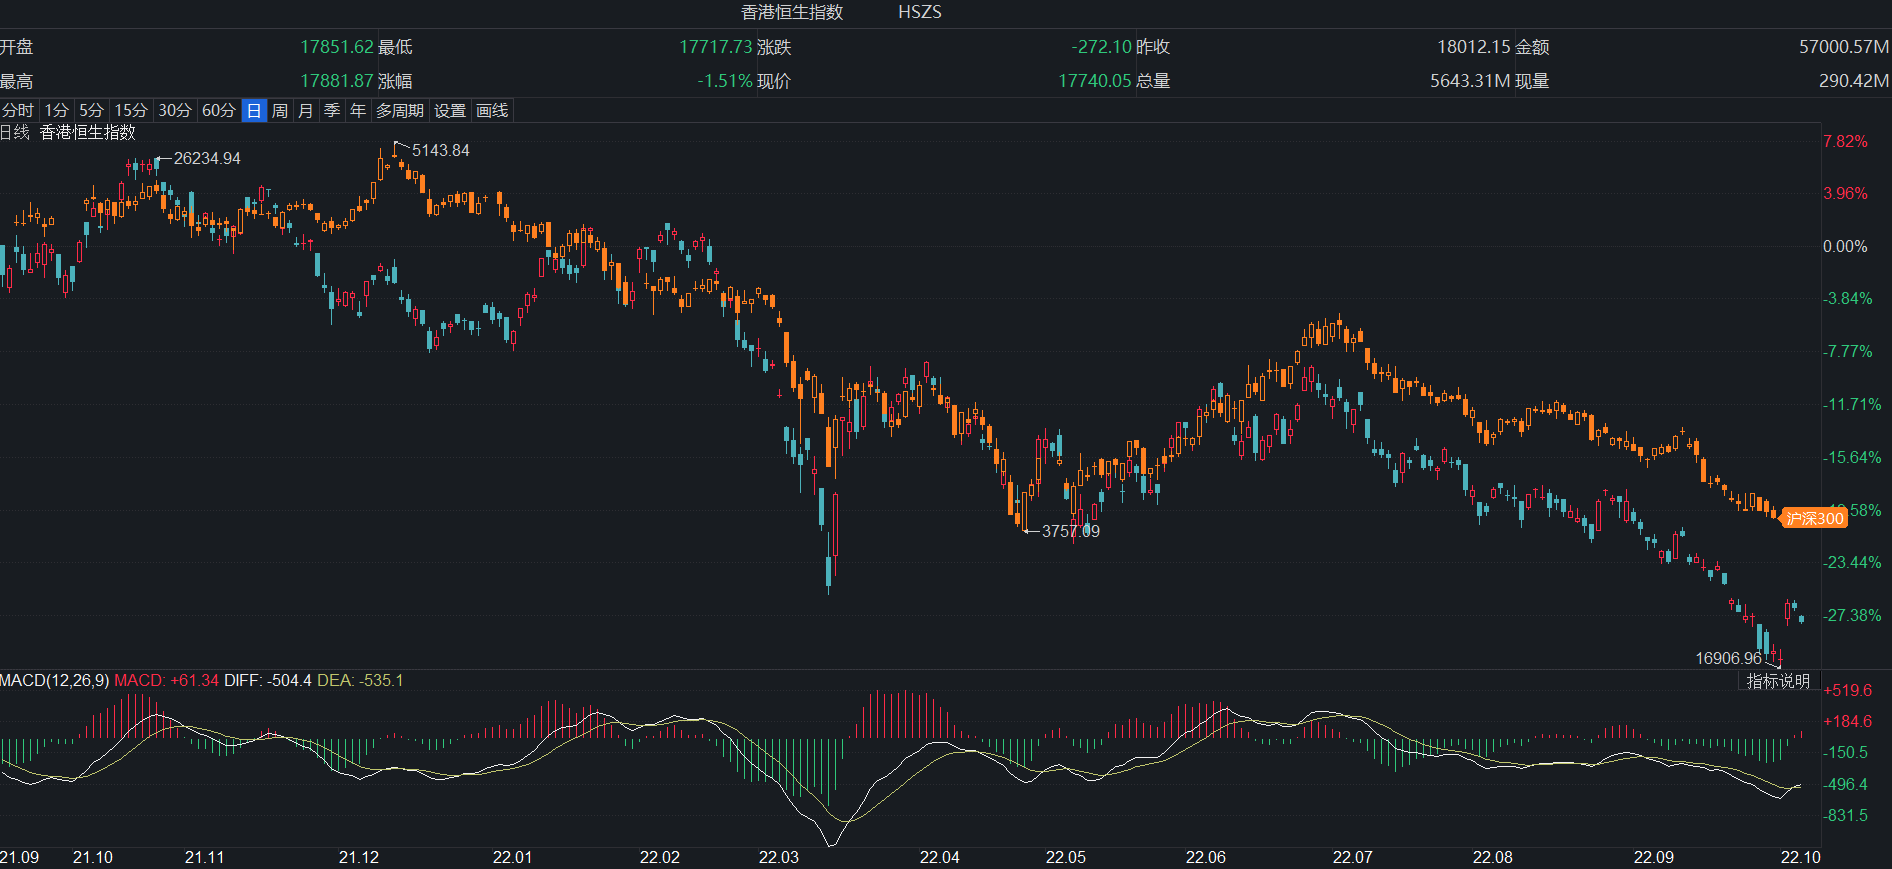1892x869 pixels.
Task: Select the 月 monthly period
Action: (306, 111)
